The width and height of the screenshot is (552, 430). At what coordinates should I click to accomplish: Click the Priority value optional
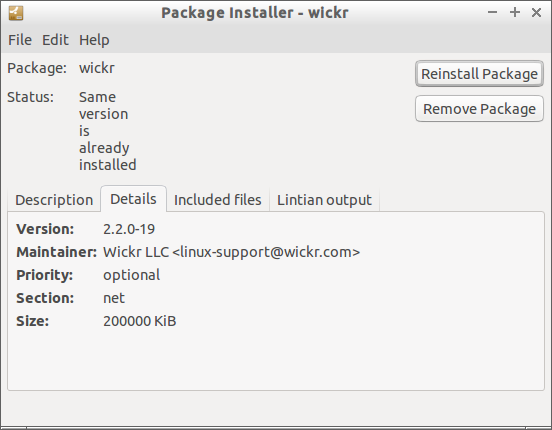(131, 275)
